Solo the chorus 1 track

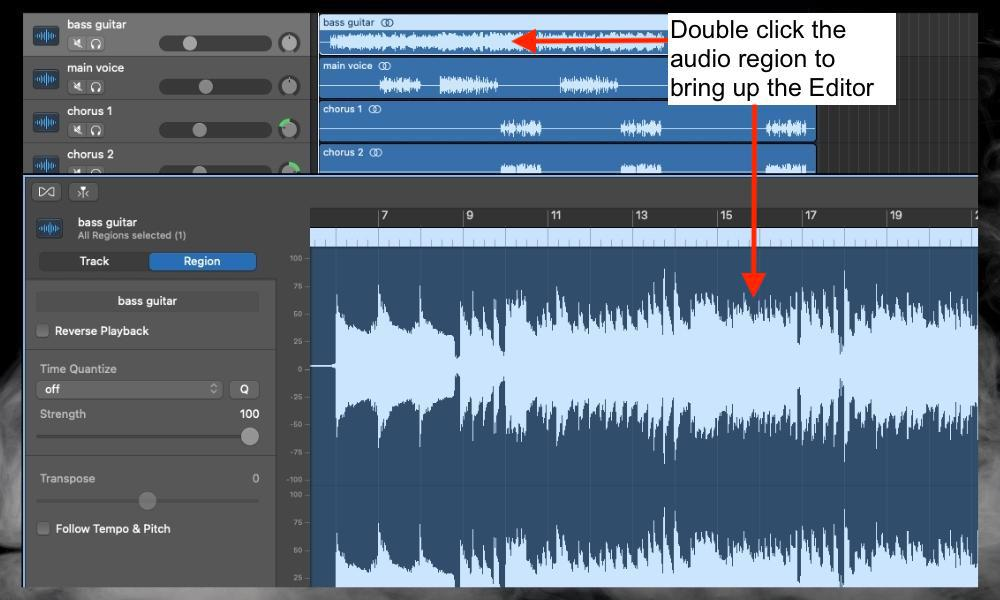tap(96, 130)
